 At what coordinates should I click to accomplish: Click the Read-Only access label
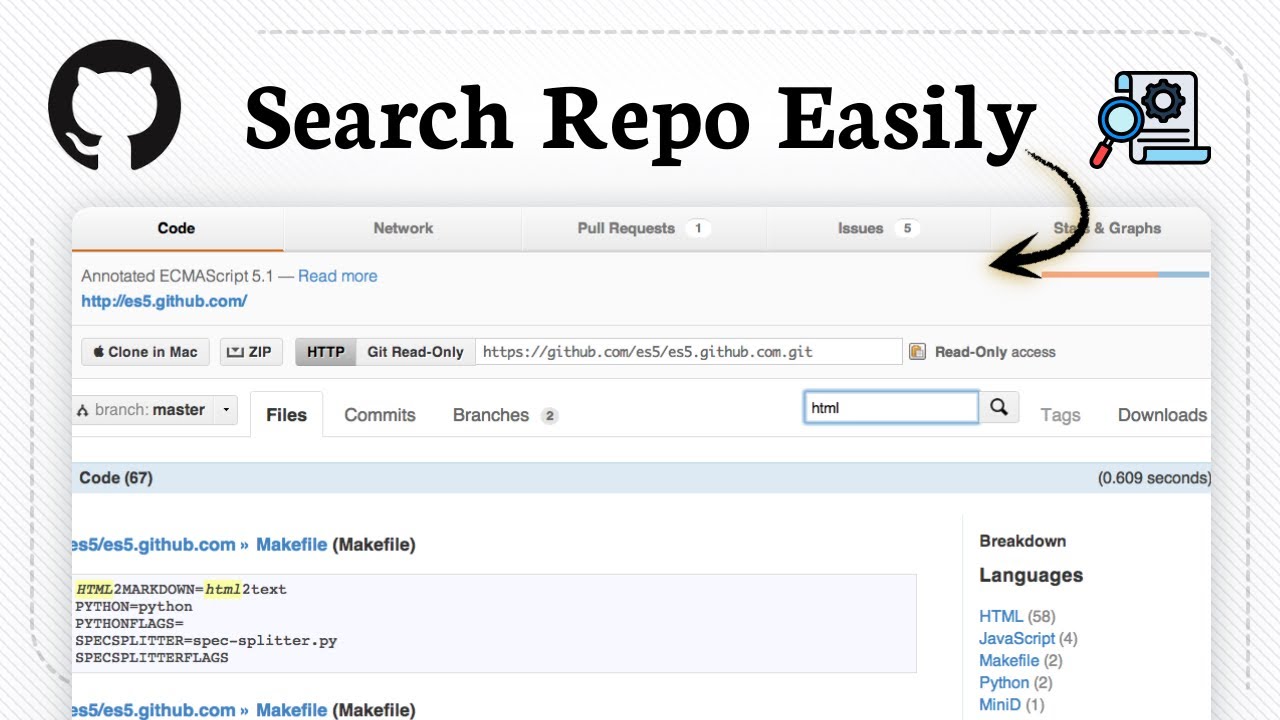pos(995,352)
